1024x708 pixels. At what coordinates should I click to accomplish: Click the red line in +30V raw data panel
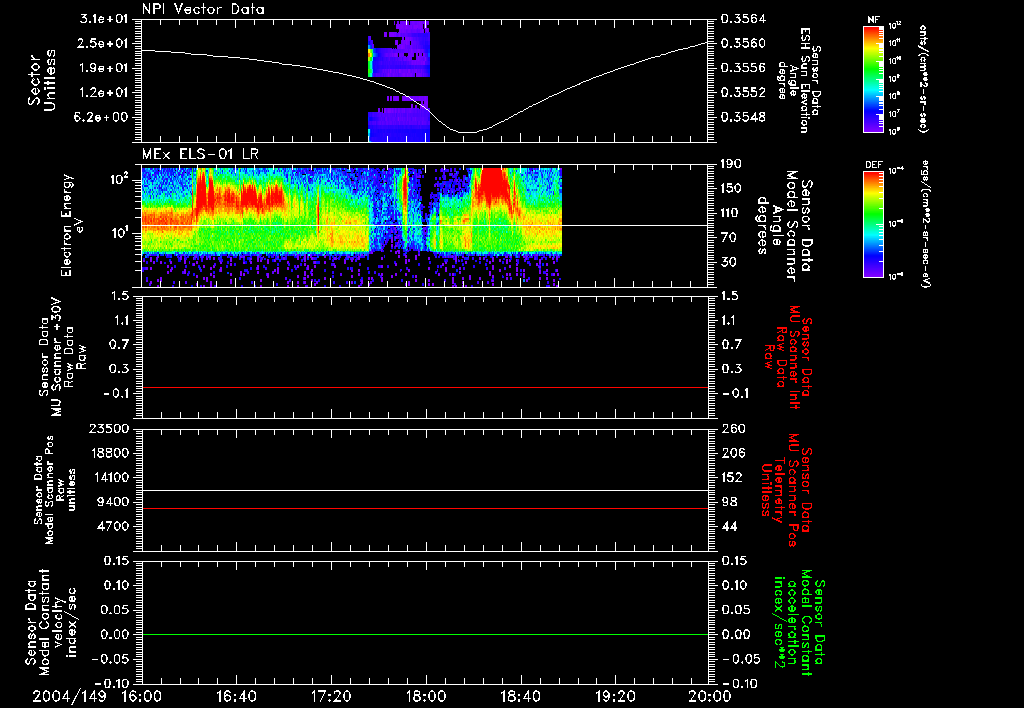[x=425, y=387]
